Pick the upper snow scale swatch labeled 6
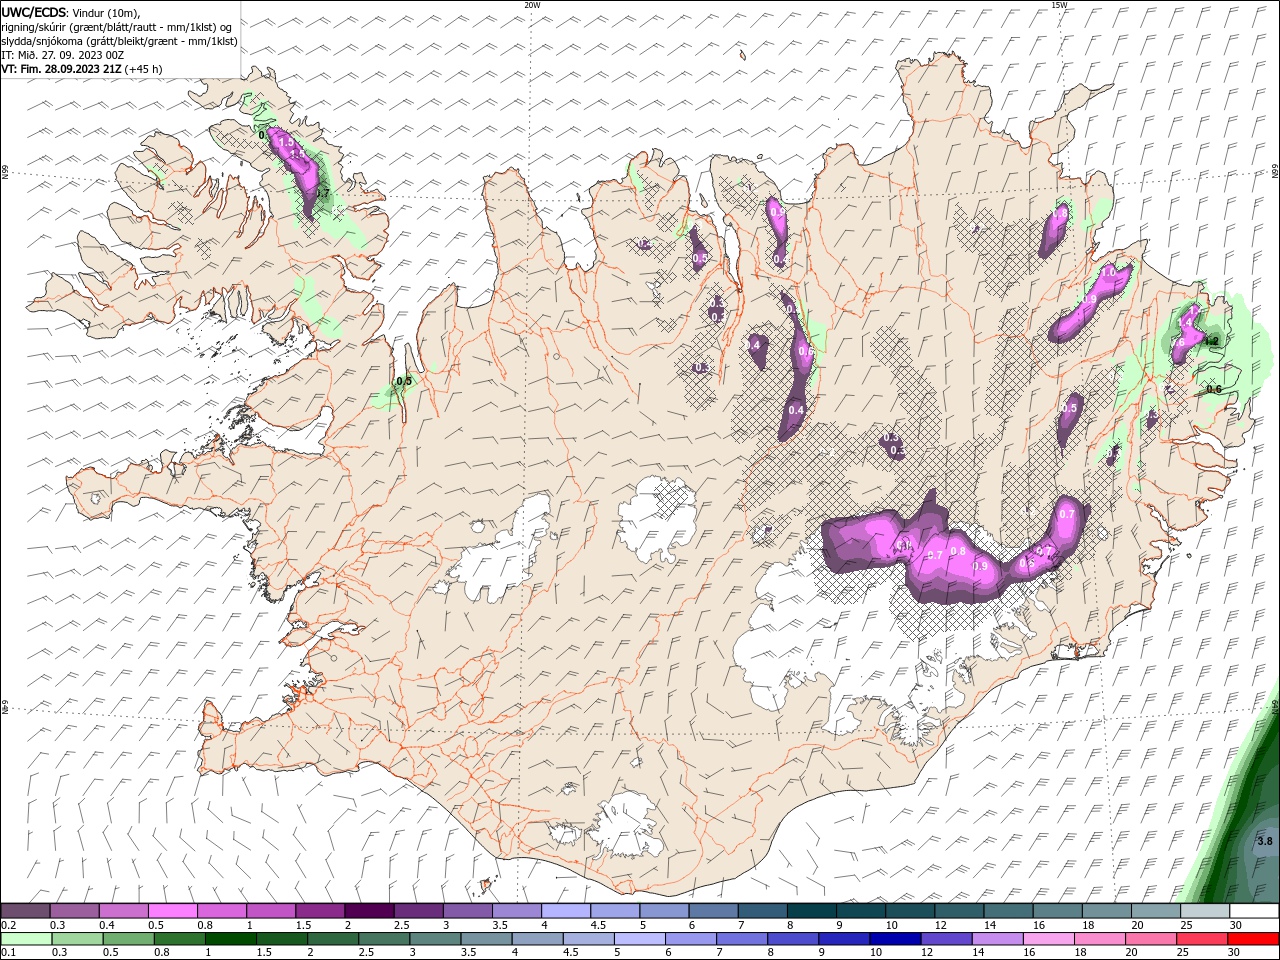 click(713, 911)
